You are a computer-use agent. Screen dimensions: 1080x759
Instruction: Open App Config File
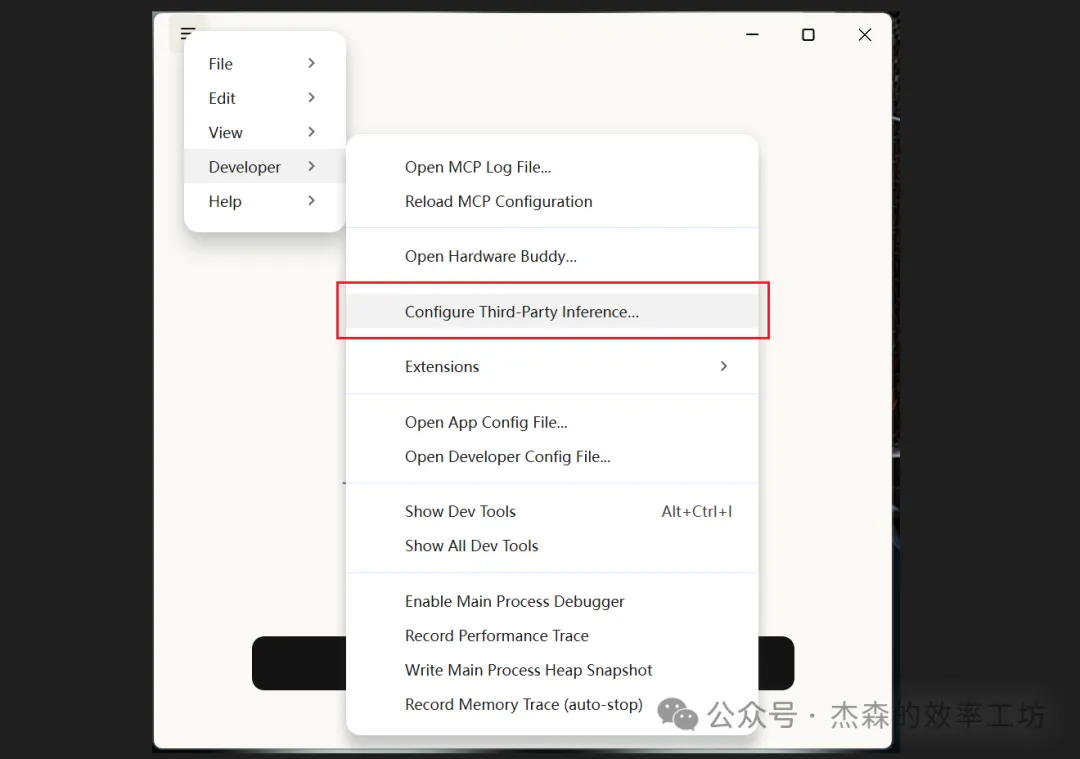486,422
